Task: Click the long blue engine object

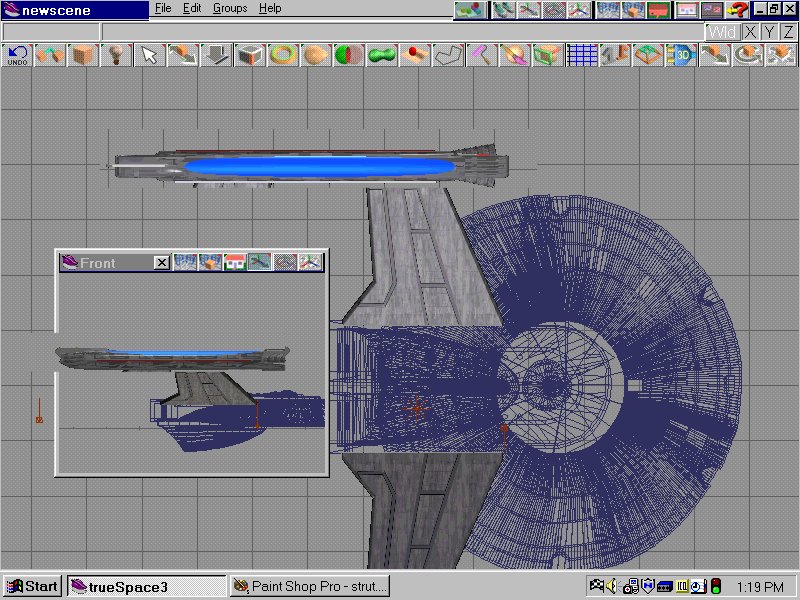Action: coord(319,167)
